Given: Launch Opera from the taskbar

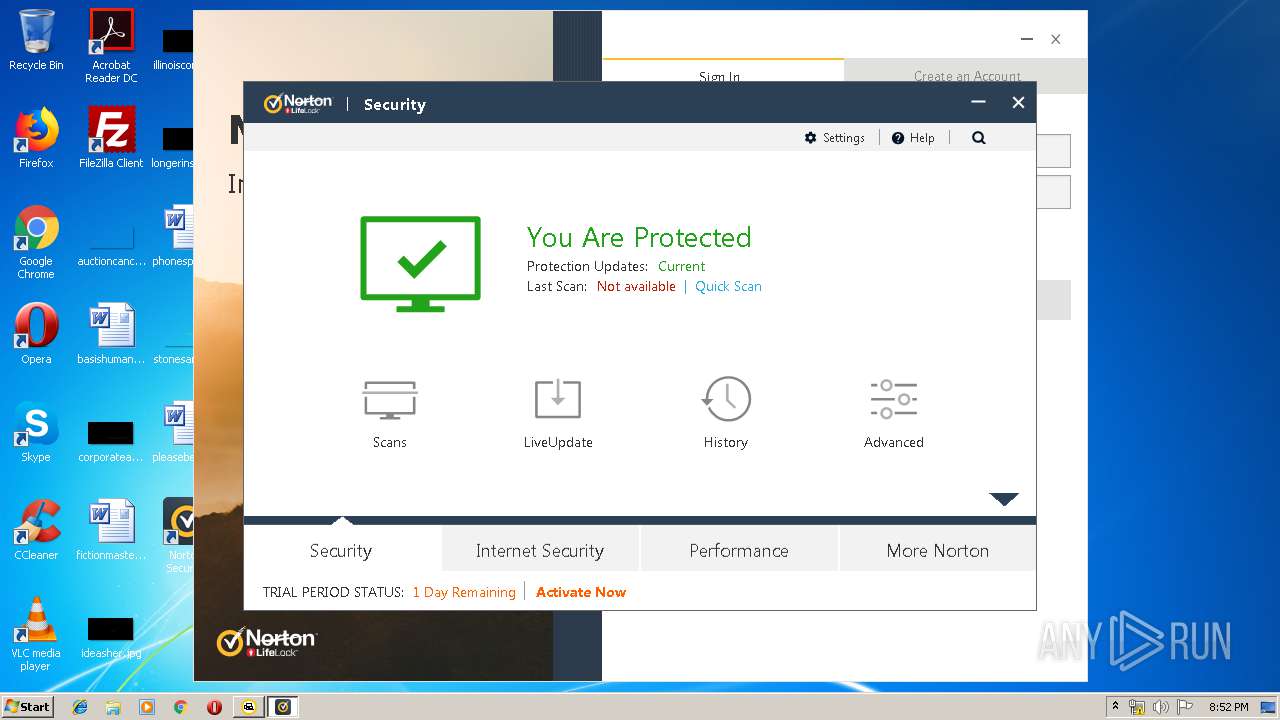Looking at the screenshot, I should (x=214, y=707).
